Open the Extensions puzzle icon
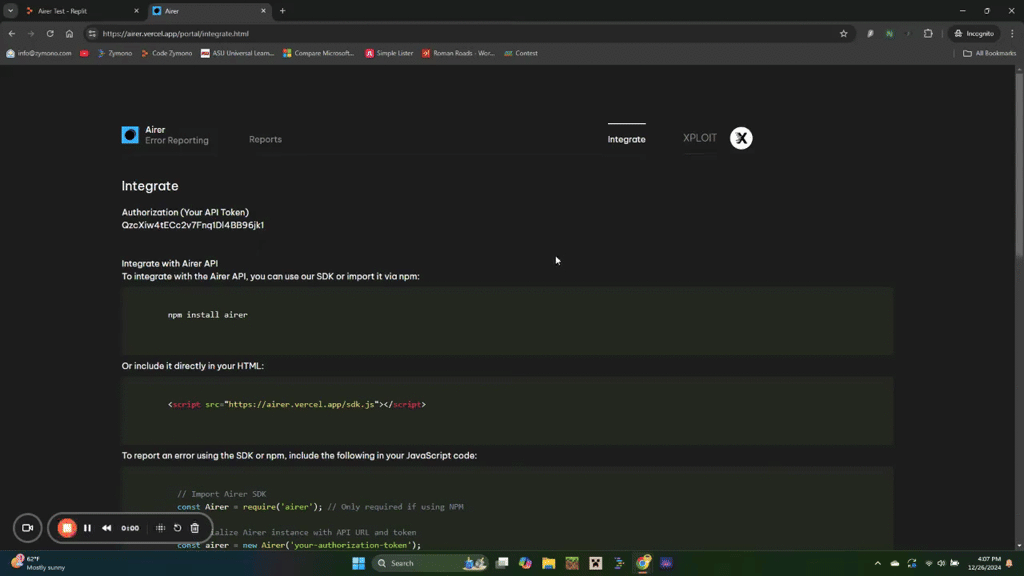 928,33
